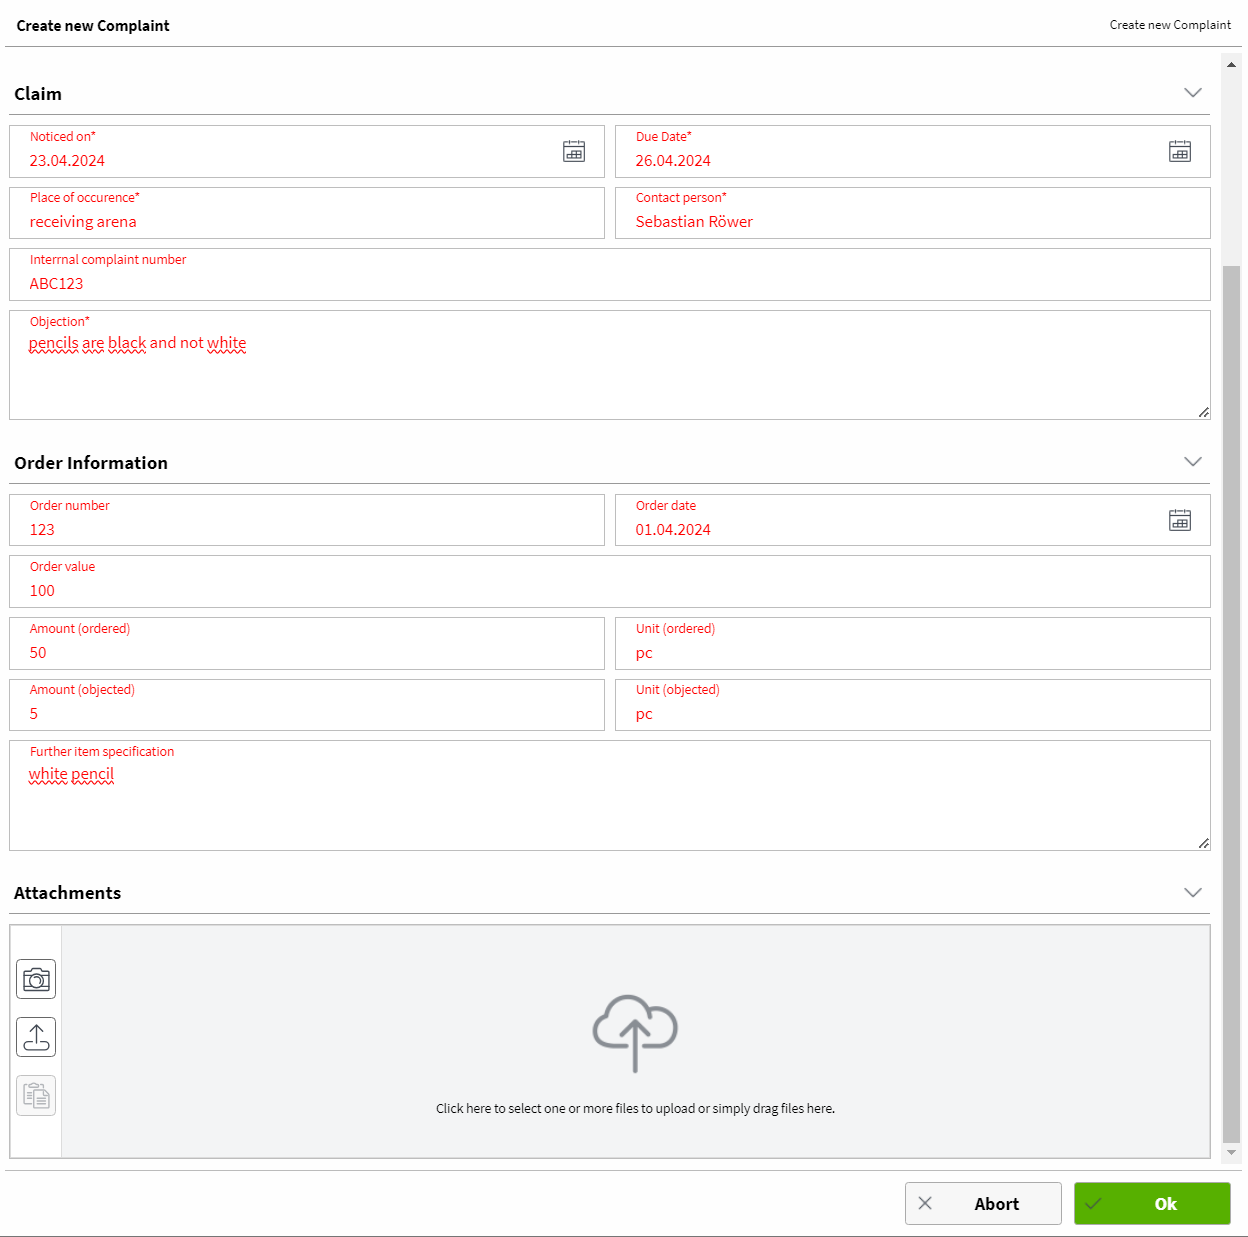Click the Amount (ordered) field

[307, 643]
